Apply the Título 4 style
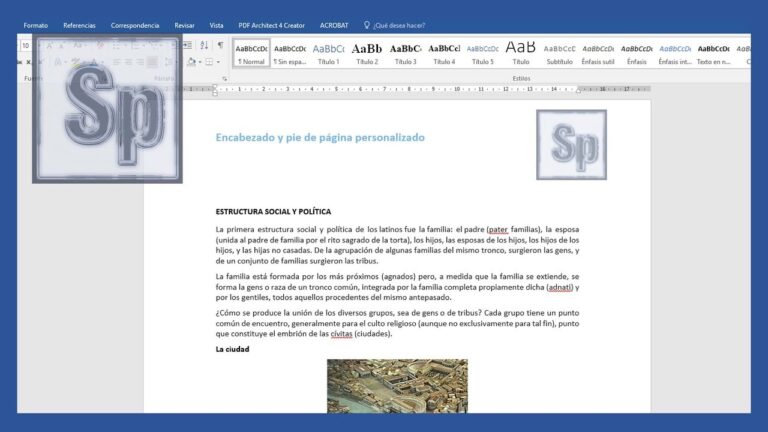This screenshot has width=768, height=432. [444, 53]
